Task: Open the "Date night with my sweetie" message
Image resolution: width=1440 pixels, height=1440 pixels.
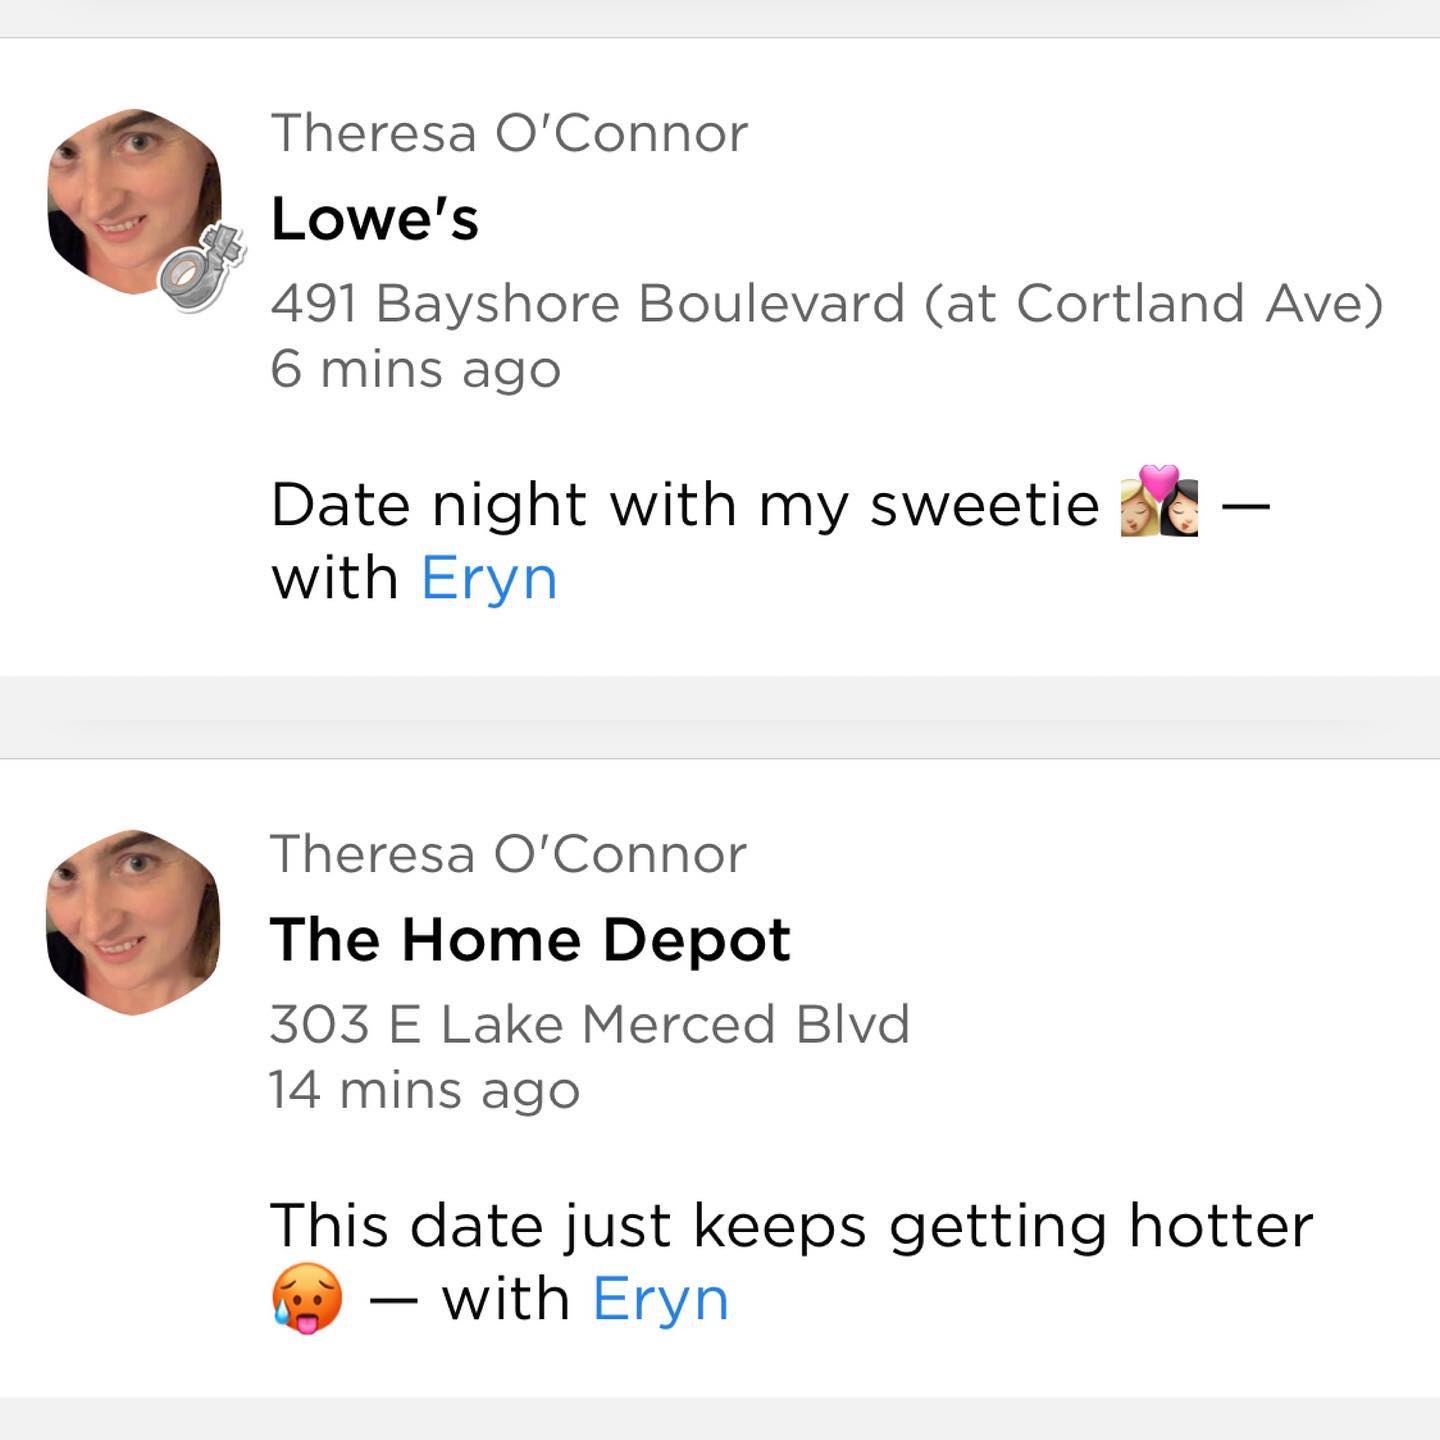Action: (684, 504)
